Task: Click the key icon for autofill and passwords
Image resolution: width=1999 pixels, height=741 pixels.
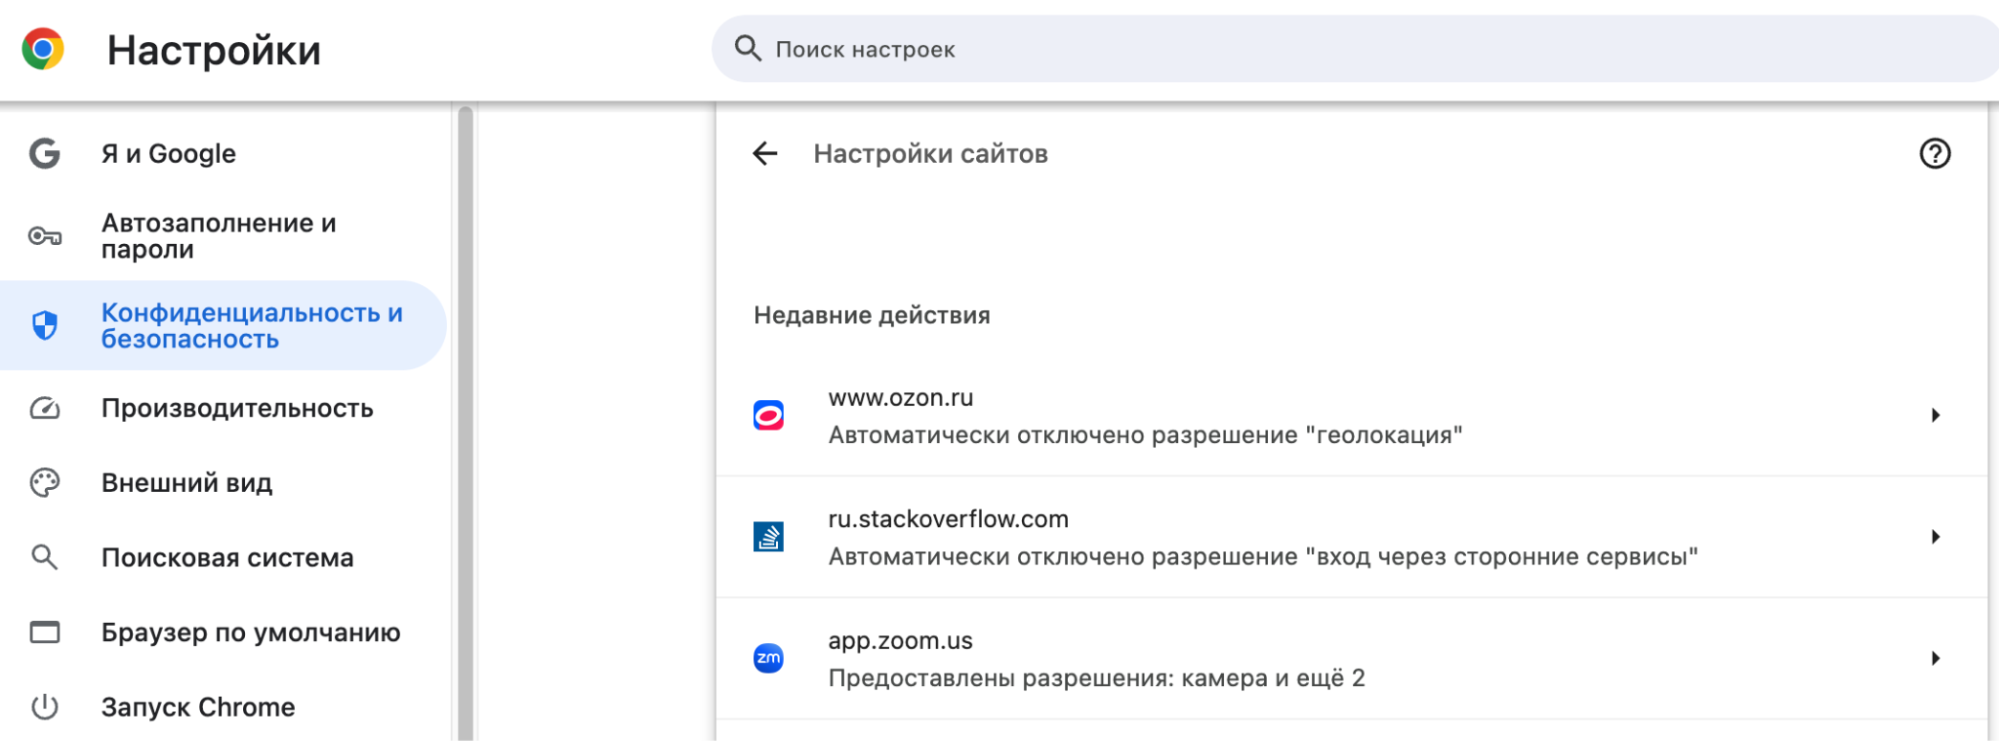Action: (44, 236)
